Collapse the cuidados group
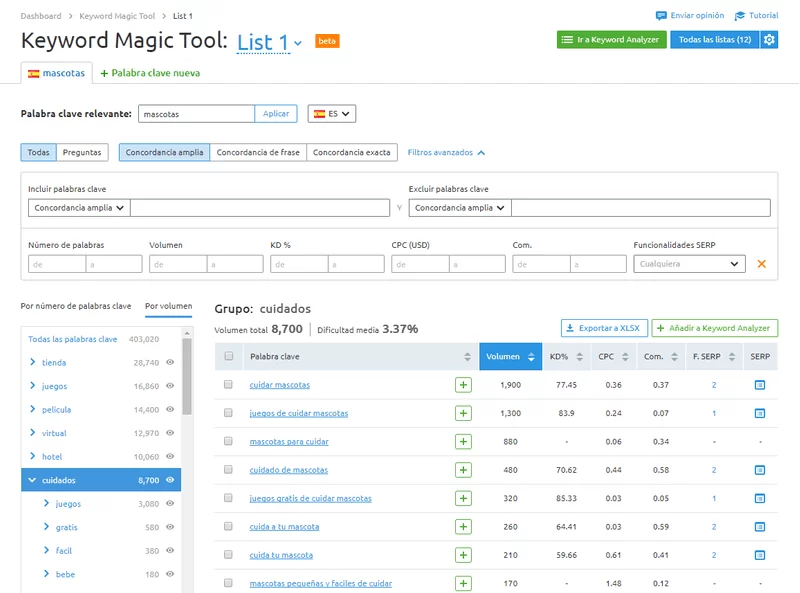Image resolution: width=800 pixels, height=593 pixels. coord(32,480)
